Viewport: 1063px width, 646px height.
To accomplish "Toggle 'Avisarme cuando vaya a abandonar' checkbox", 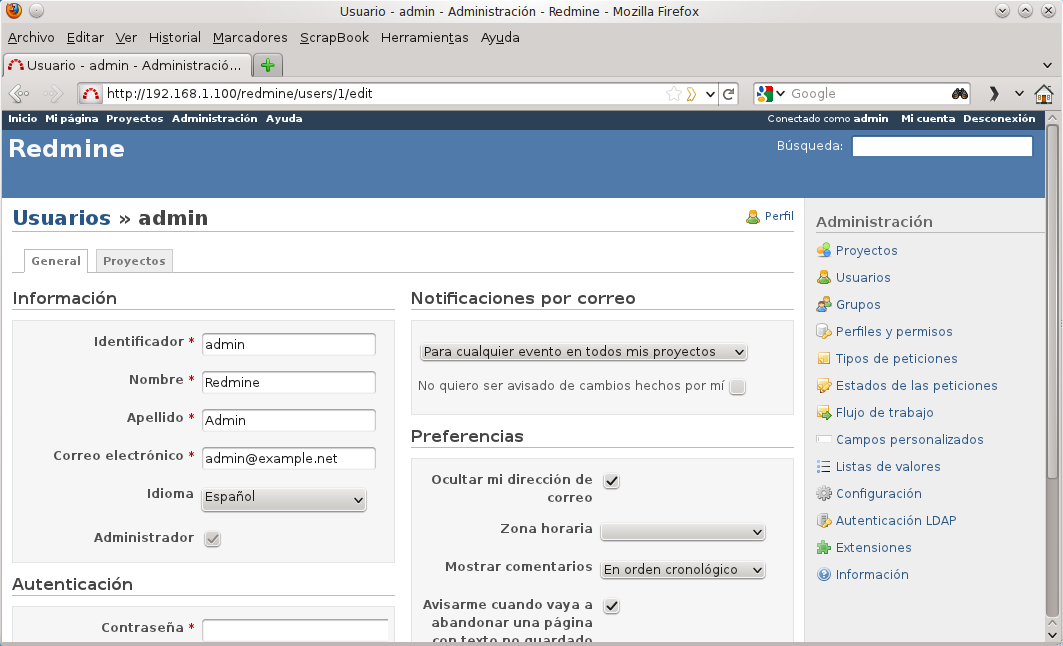I will pos(611,605).
